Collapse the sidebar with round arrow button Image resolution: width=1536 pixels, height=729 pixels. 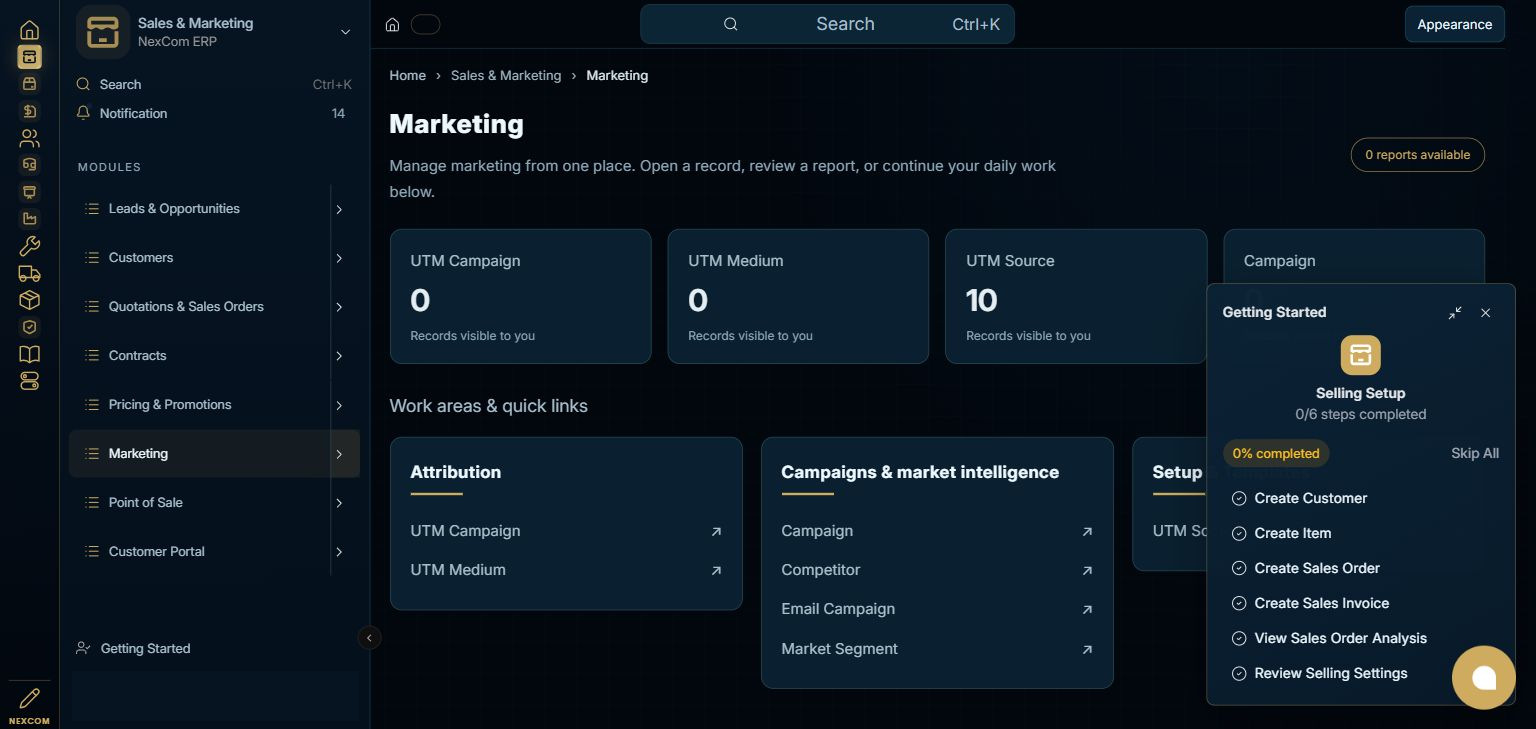[x=370, y=637]
